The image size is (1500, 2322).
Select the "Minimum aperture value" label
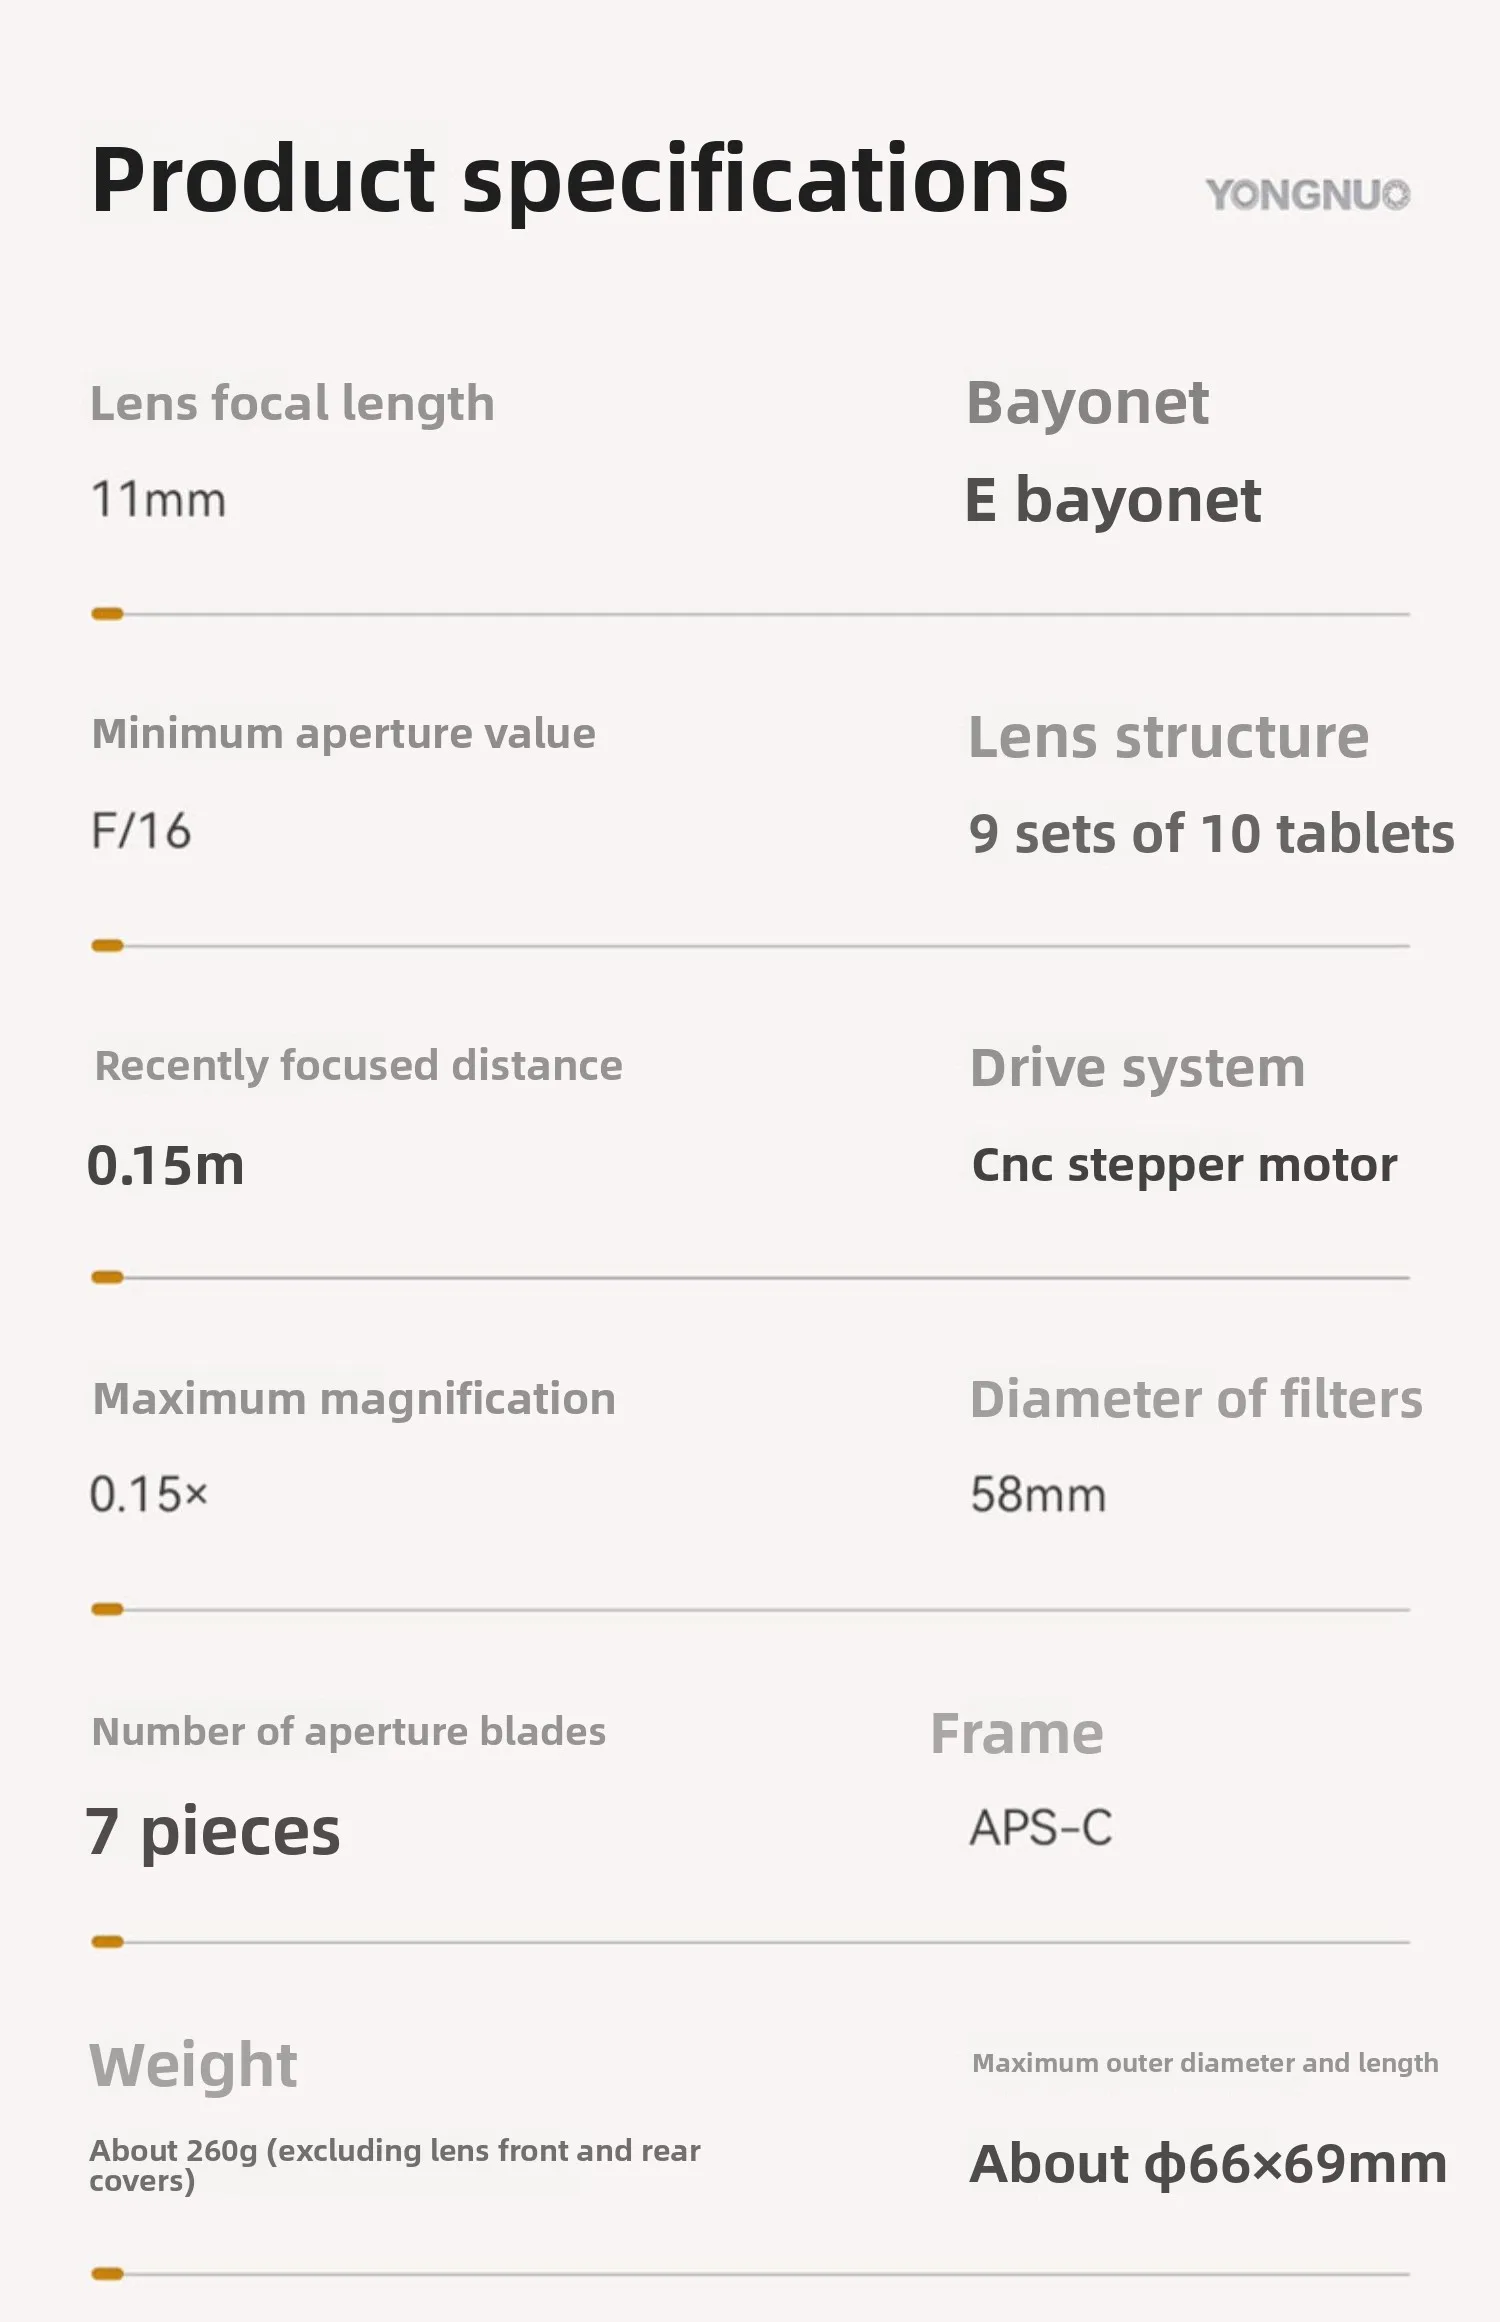pos(343,734)
